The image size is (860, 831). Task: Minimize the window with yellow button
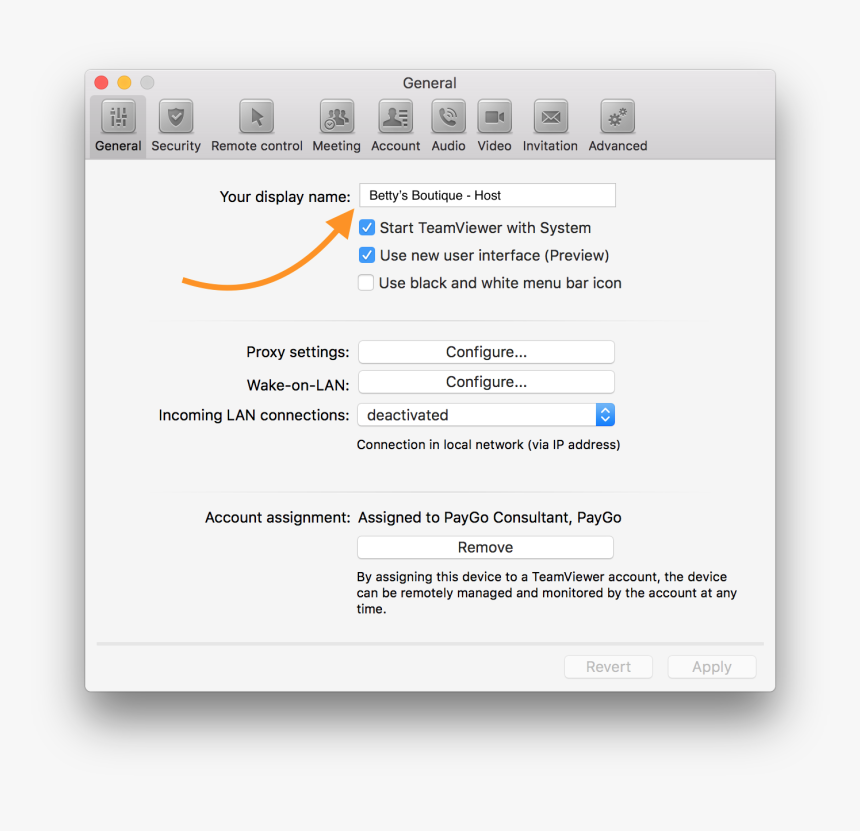click(125, 82)
